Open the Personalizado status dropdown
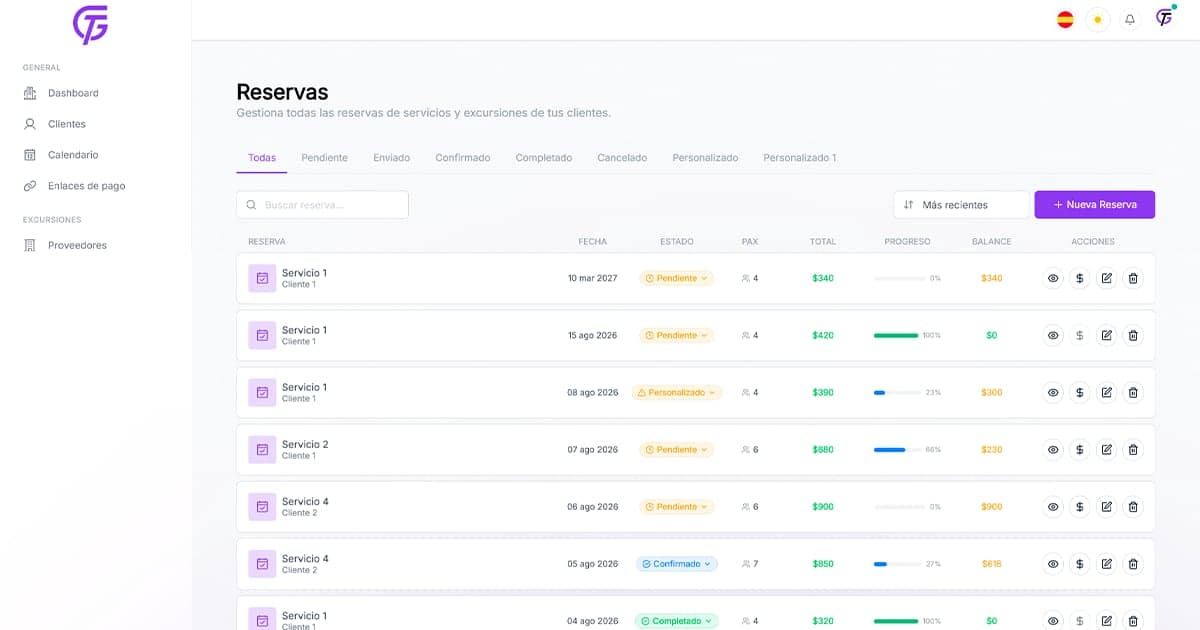 coord(677,392)
